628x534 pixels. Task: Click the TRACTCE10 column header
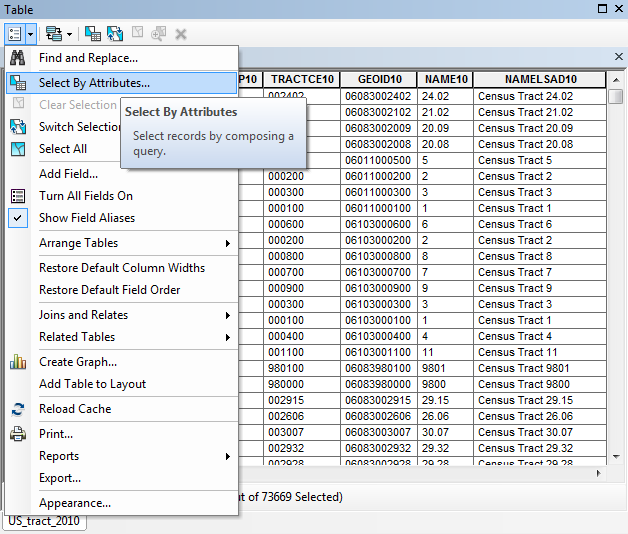(x=302, y=79)
